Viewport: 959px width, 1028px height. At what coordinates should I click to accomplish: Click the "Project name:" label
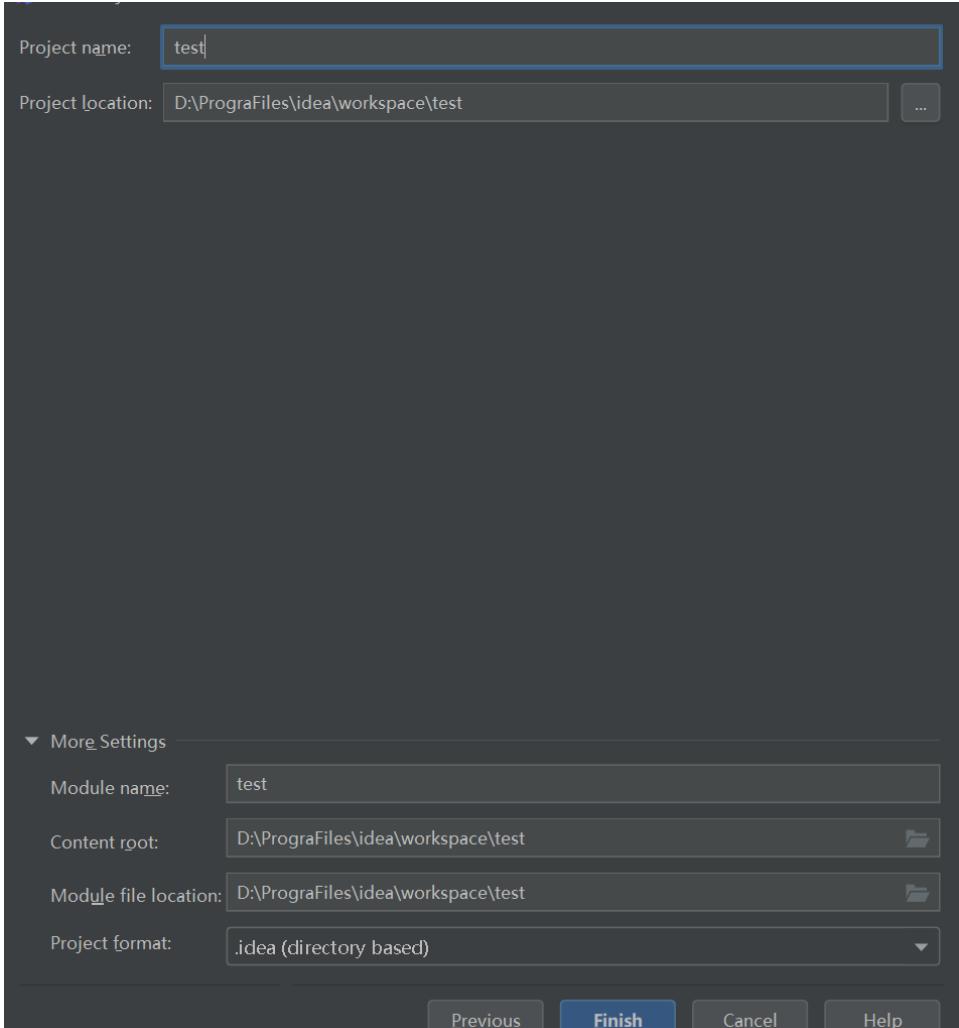(76, 46)
